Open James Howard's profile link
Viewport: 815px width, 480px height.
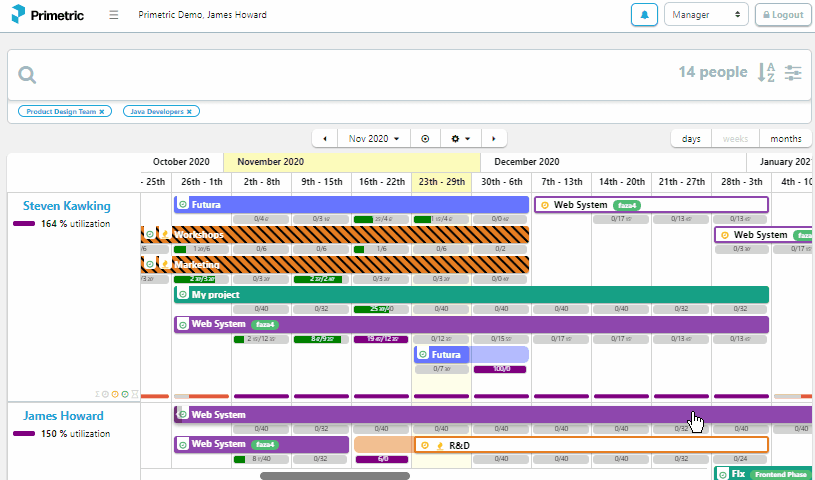(x=64, y=416)
